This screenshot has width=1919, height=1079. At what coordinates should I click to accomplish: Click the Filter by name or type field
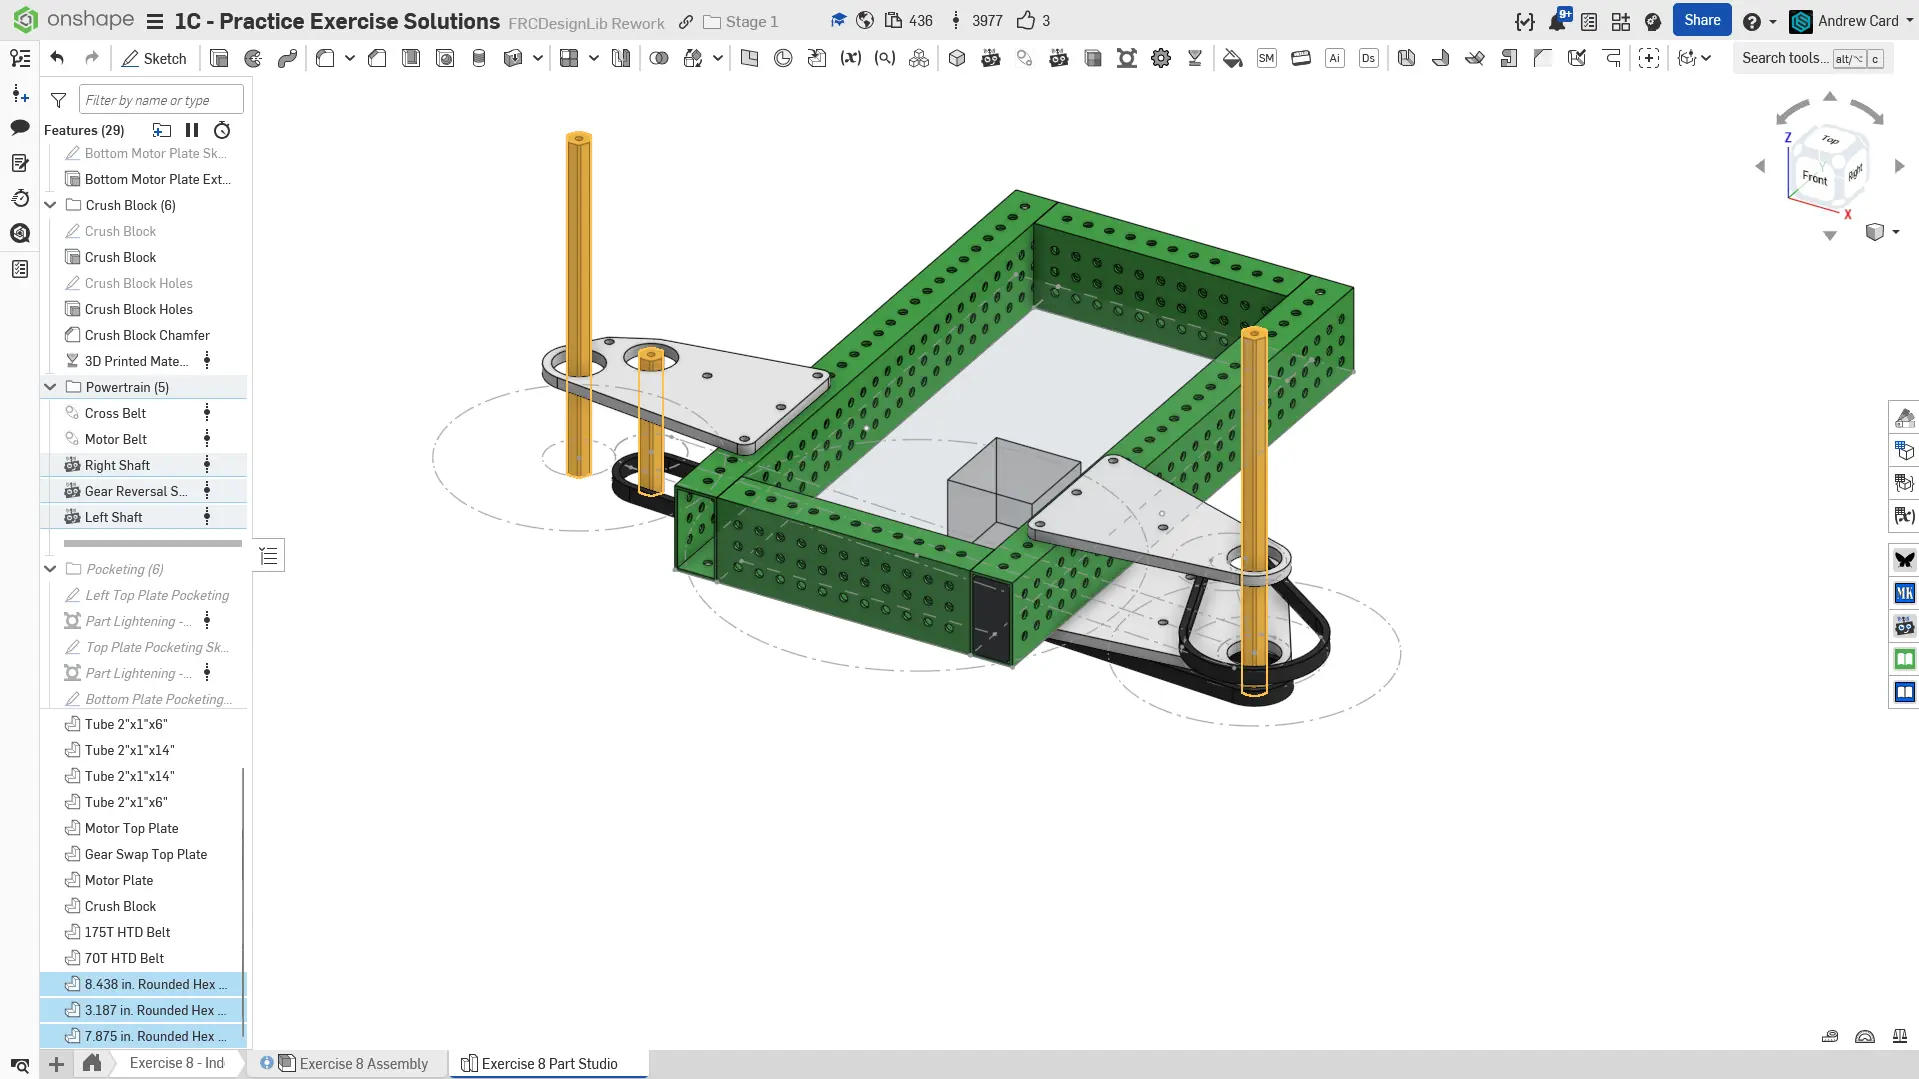pos(160,100)
